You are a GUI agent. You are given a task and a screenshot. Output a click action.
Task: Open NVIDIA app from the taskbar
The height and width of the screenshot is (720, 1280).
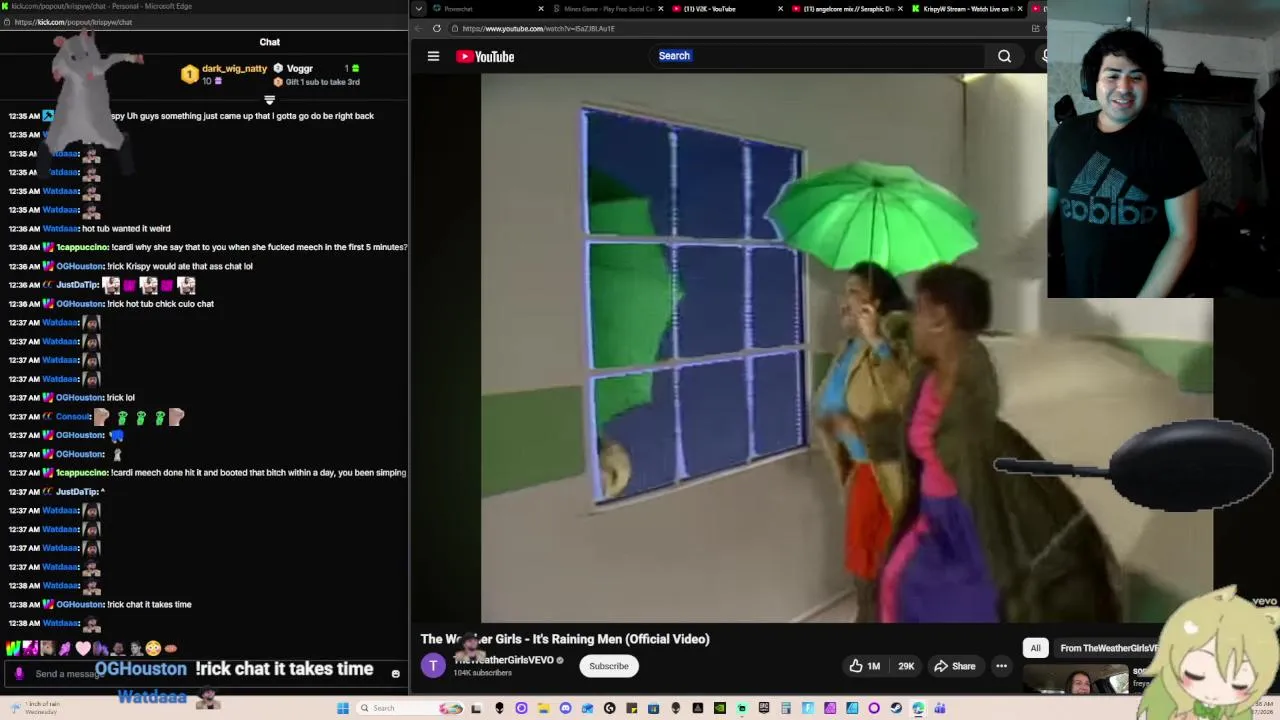[719, 708]
